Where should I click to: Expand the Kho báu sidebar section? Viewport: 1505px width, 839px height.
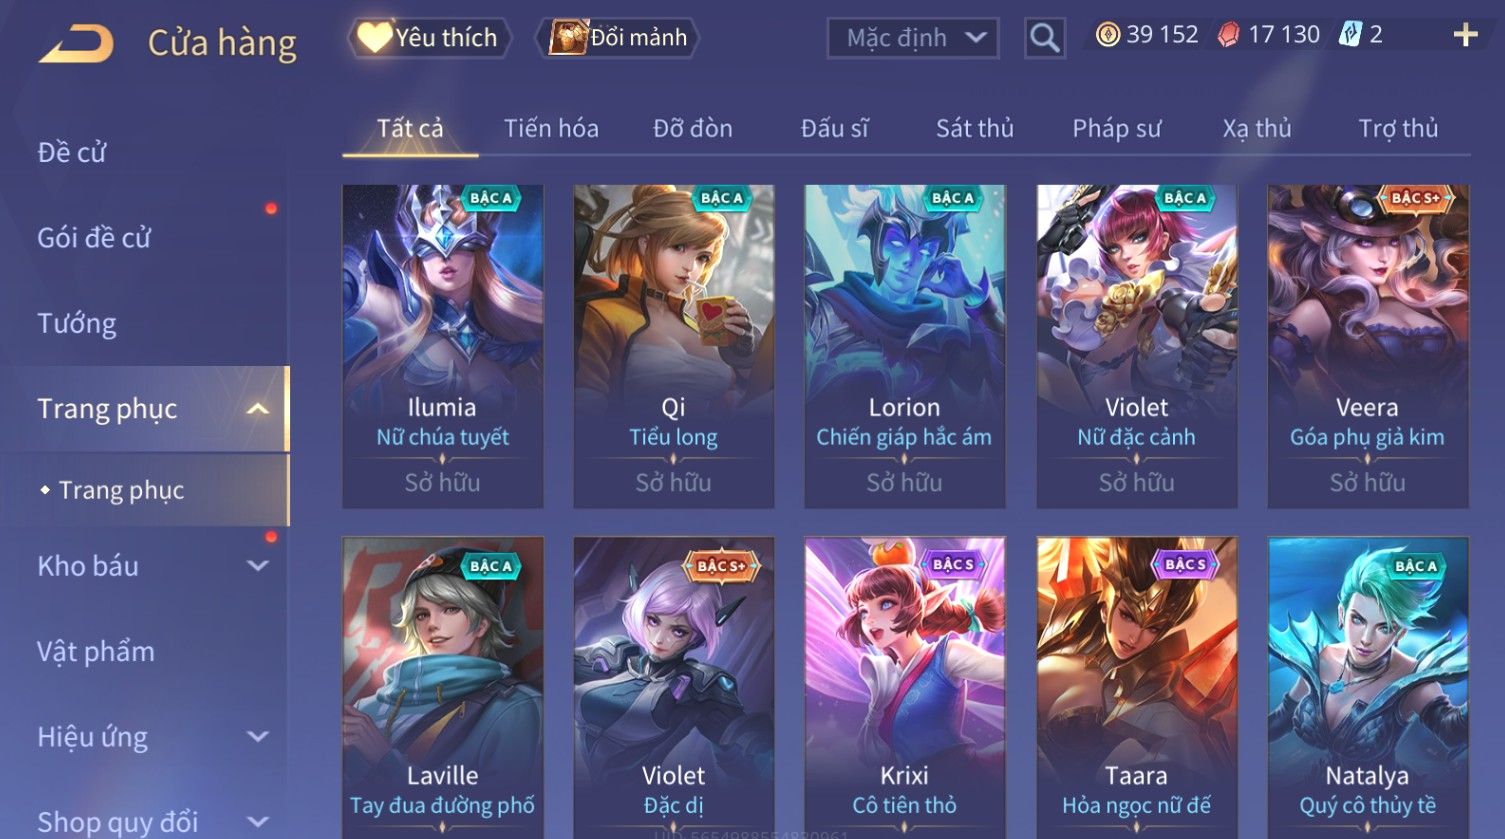click(x=257, y=565)
